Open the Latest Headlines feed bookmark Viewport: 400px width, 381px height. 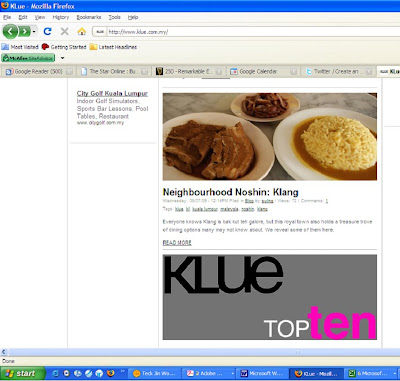click(x=113, y=47)
